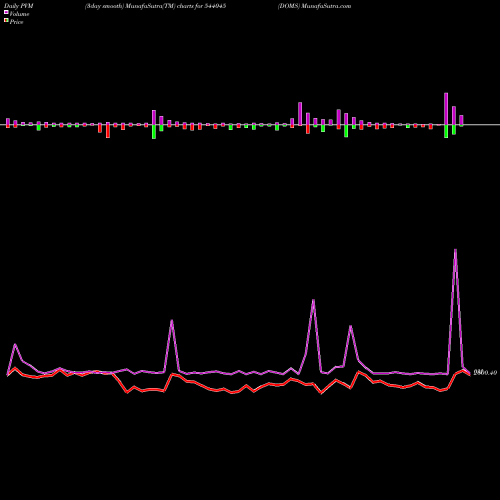
Task: Click the 3day smooth MunafaSutra chart heading
Action: 155,6
